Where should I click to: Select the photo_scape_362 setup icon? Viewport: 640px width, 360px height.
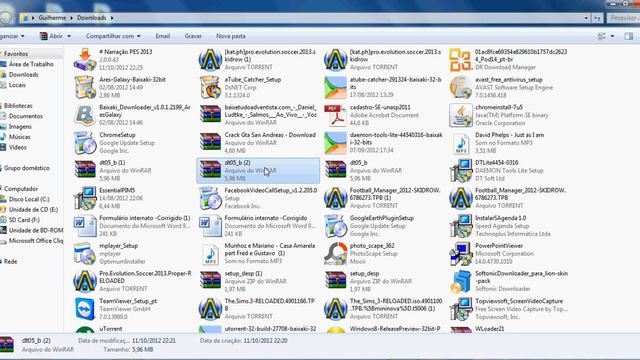[336, 253]
